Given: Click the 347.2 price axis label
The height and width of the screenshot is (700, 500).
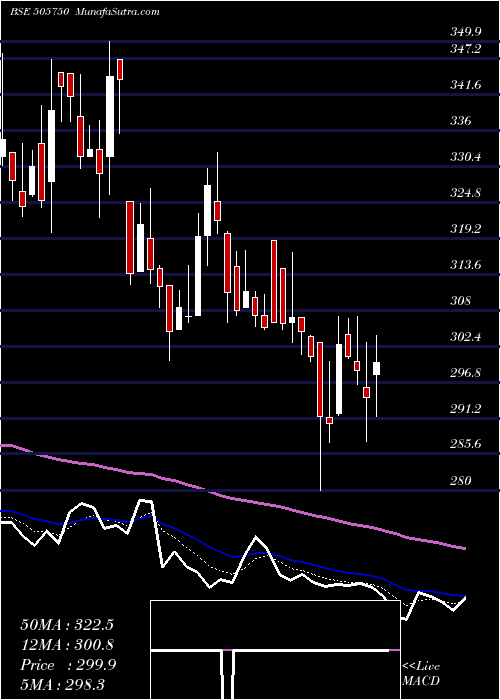Looking at the screenshot, I should [x=466, y=49].
